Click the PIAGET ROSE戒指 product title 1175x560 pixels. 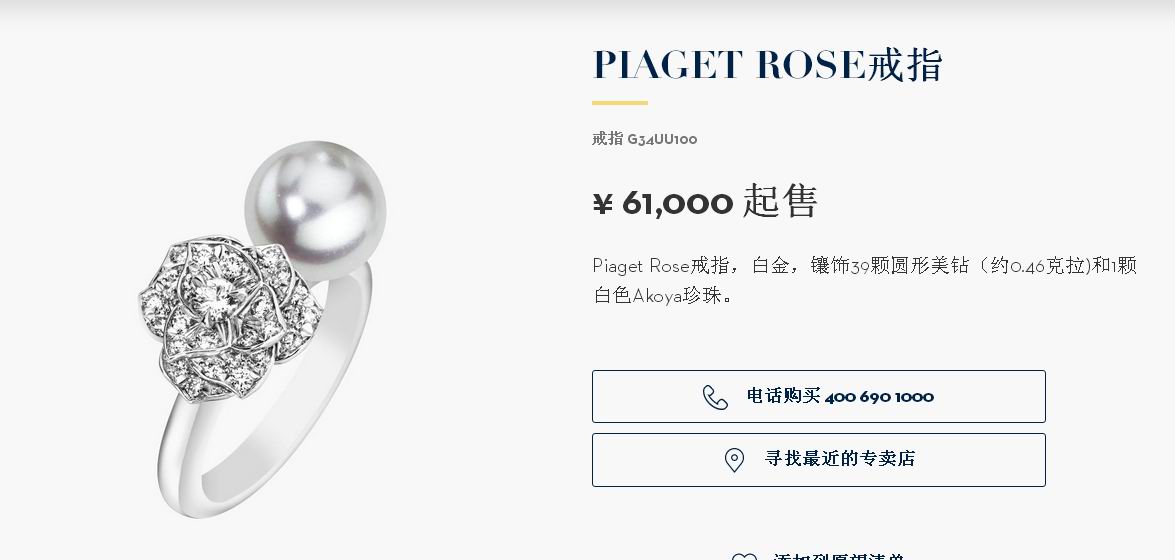767,65
